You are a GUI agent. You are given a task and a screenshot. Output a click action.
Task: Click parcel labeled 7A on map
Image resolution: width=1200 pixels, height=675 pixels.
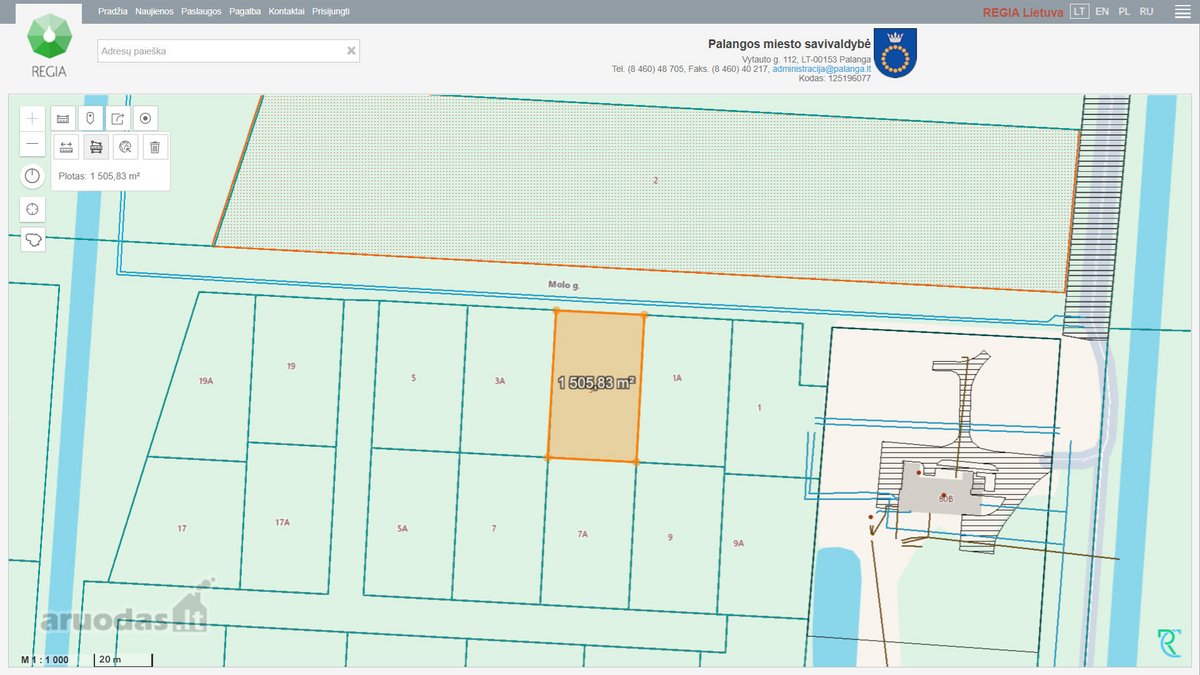click(x=583, y=534)
